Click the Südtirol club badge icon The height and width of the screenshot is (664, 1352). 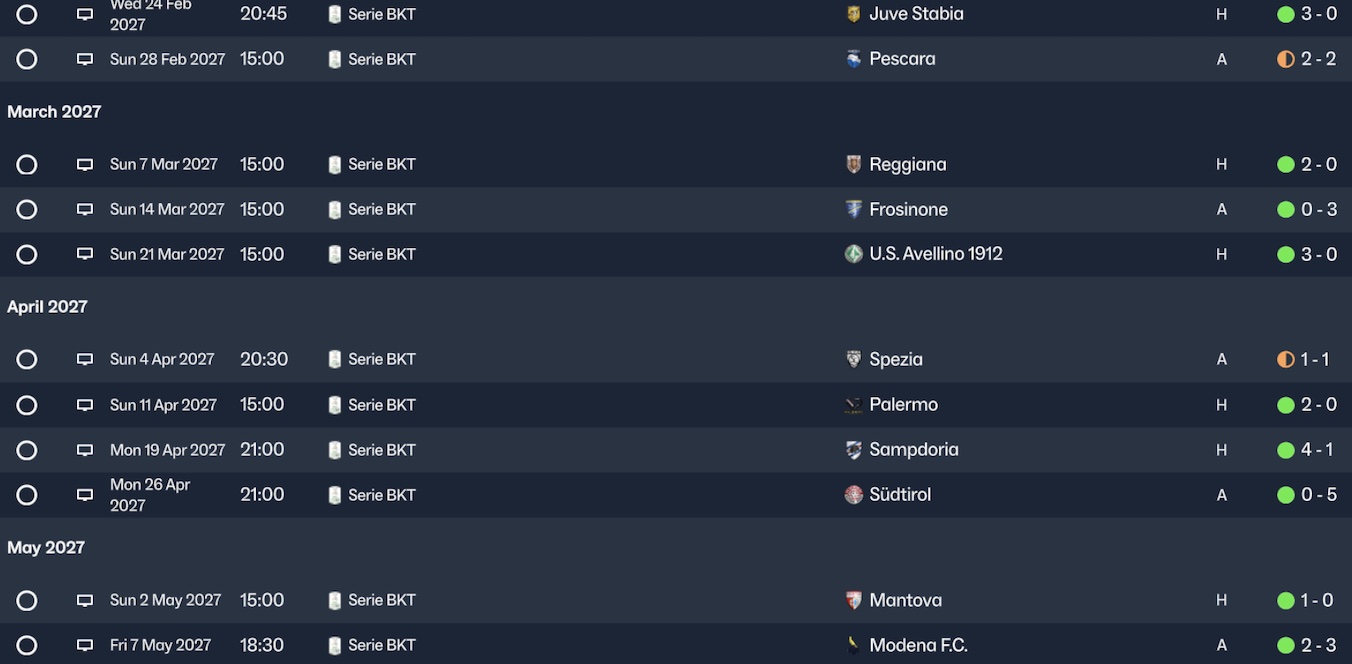[x=853, y=495]
